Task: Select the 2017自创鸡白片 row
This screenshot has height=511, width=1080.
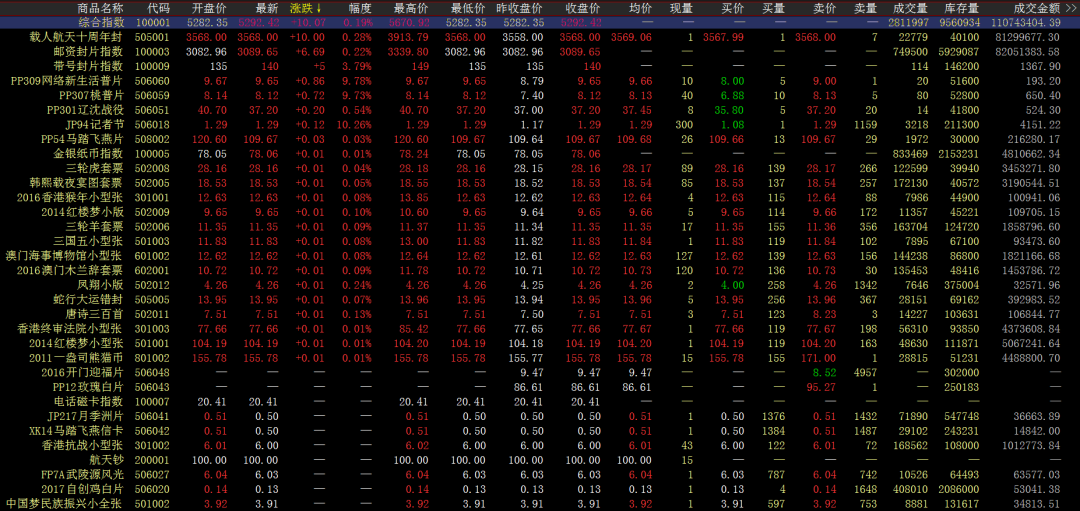Action: pyautogui.click(x=540, y=490)
